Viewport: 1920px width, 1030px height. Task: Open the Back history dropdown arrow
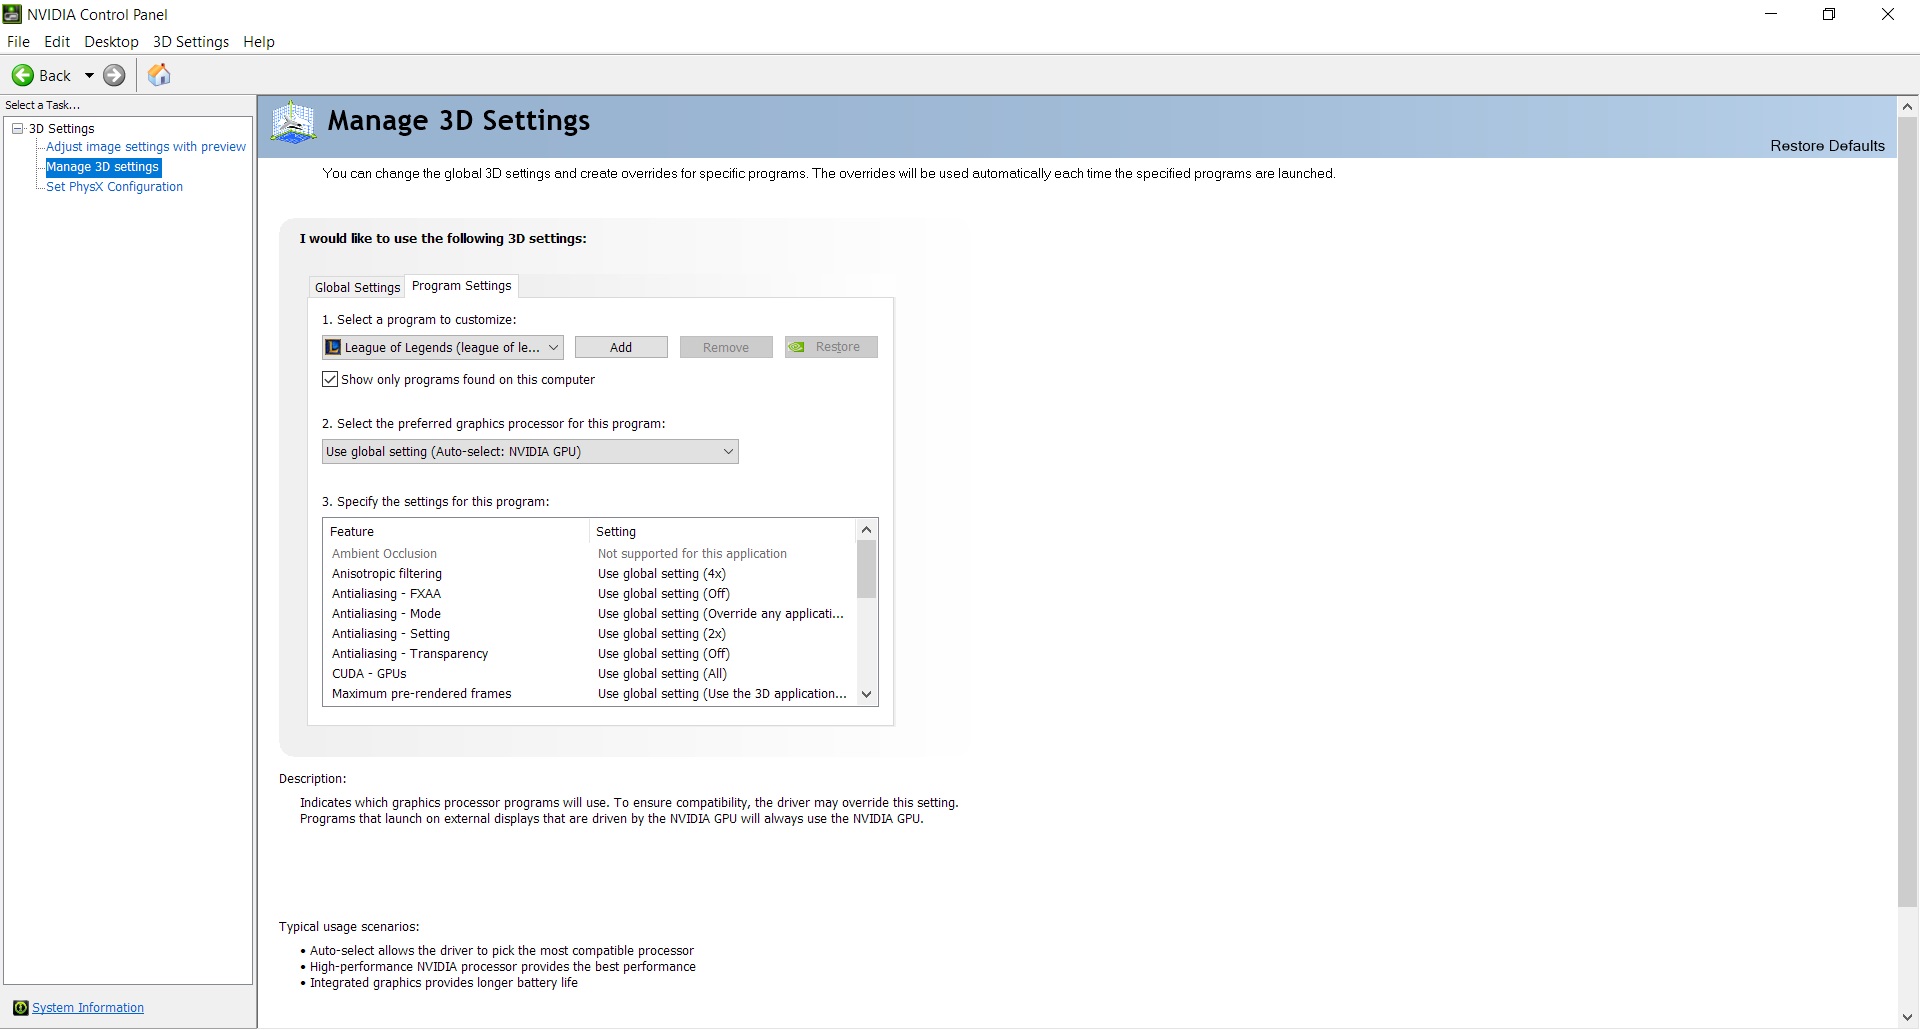(x=89, y=75)
